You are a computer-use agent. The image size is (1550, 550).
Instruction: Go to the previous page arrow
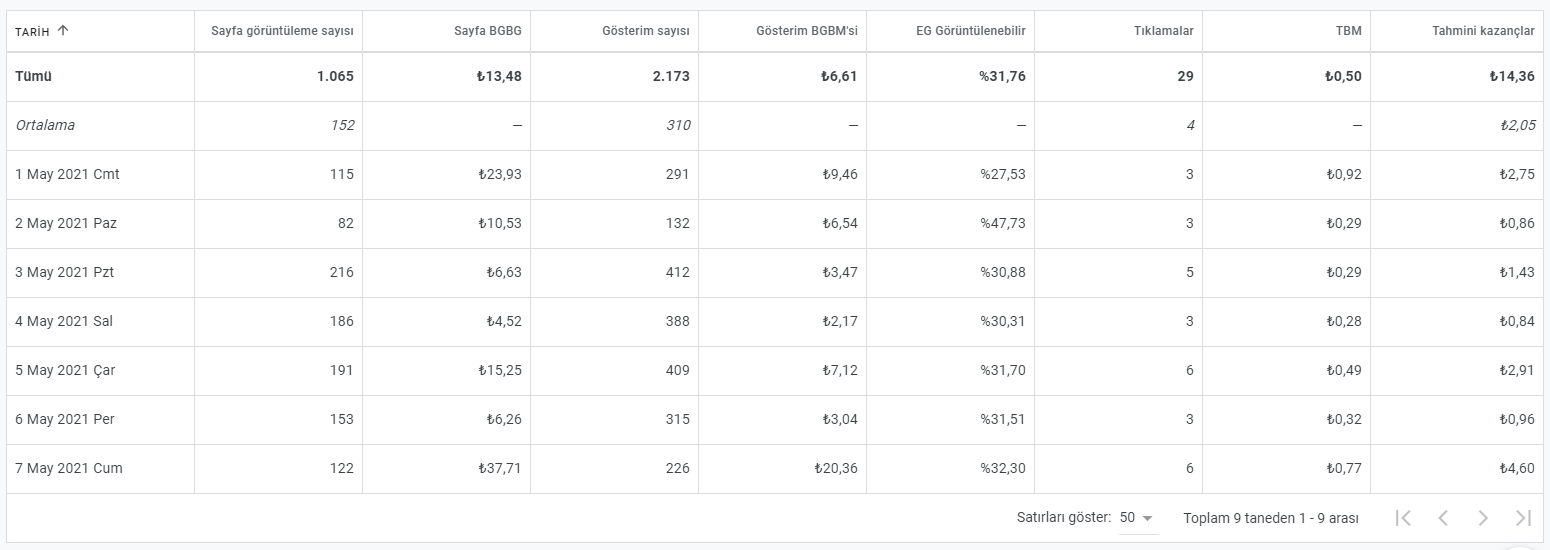point(1443,518)
